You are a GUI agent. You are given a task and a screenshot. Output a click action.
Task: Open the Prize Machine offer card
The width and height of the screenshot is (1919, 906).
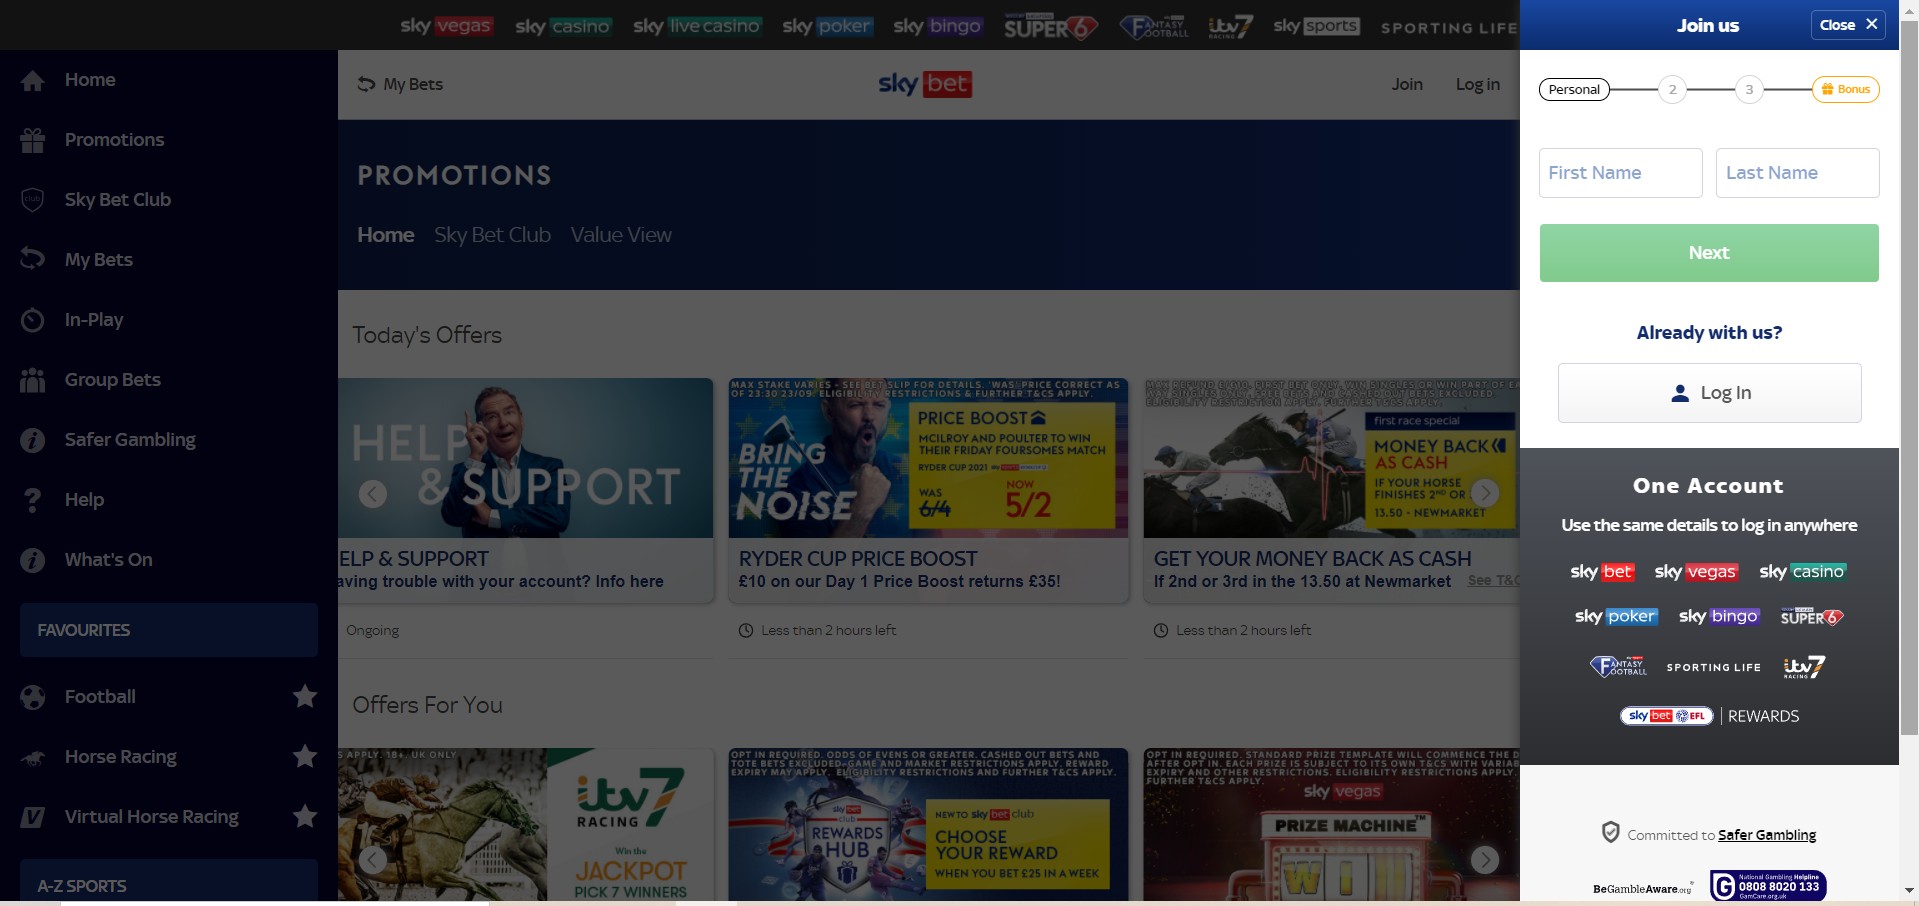(x=1331, y=825)
